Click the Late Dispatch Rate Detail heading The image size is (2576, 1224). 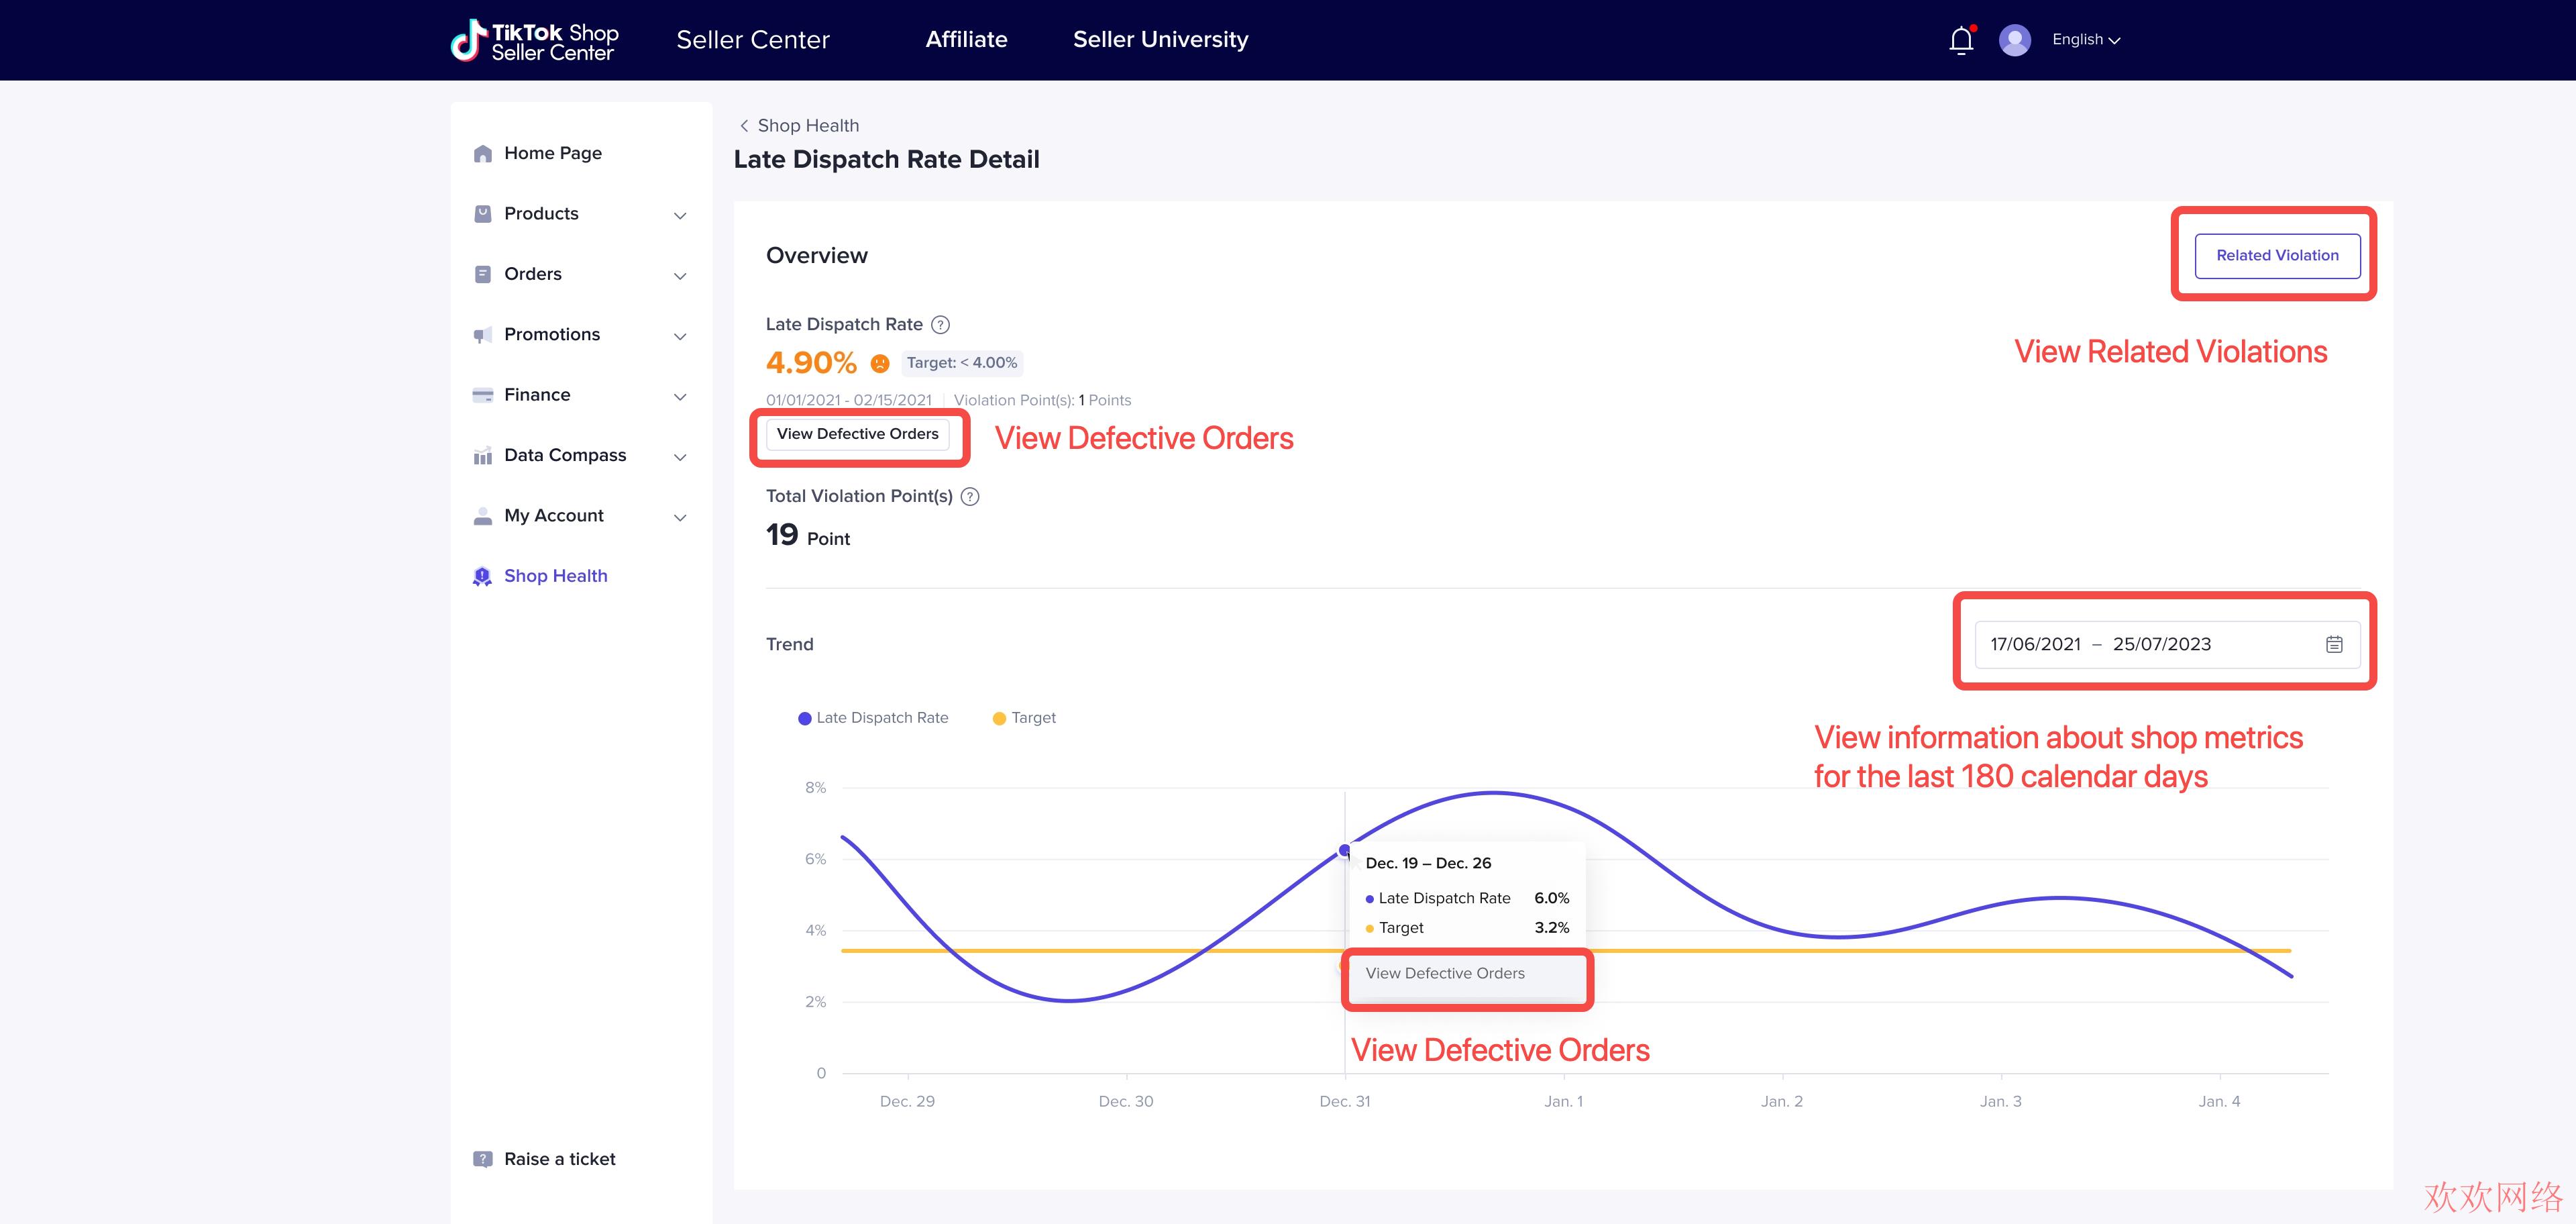pos(886,160)
